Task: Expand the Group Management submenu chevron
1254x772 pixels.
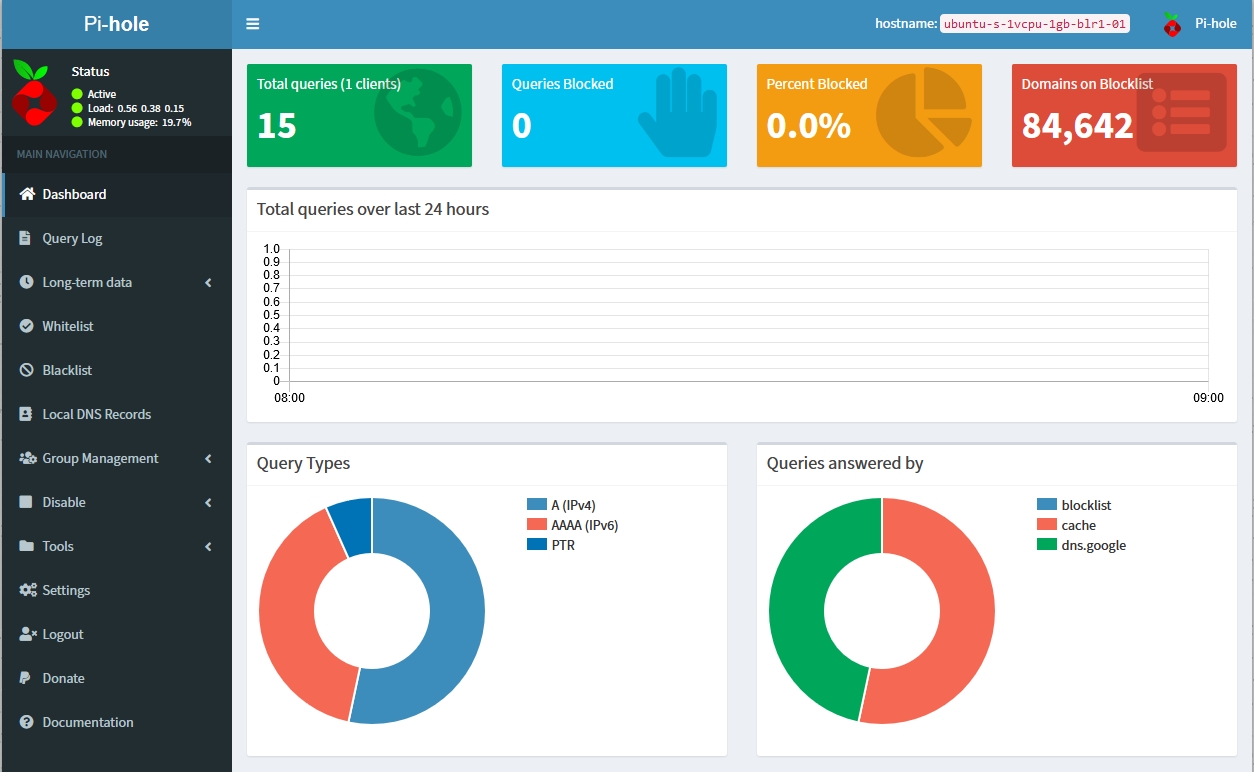Action: (208, 459)
